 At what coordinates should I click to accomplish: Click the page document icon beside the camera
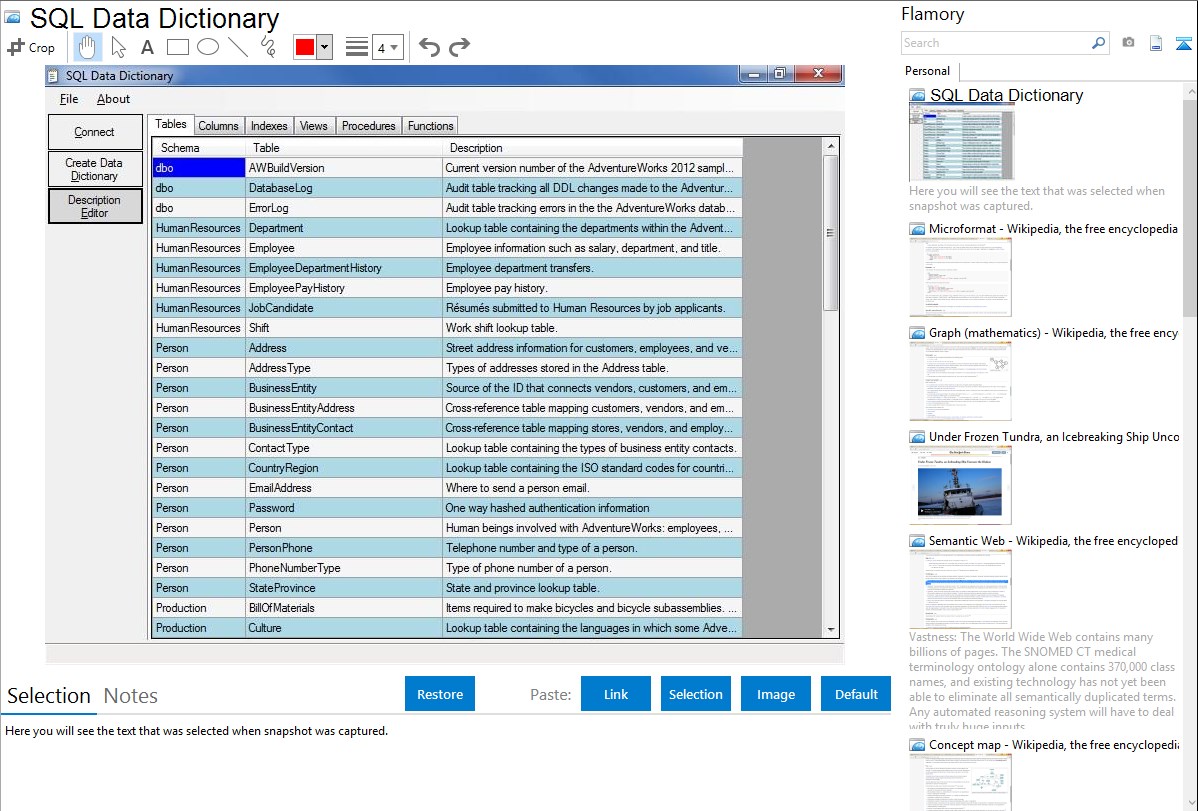pos(1156,43)
